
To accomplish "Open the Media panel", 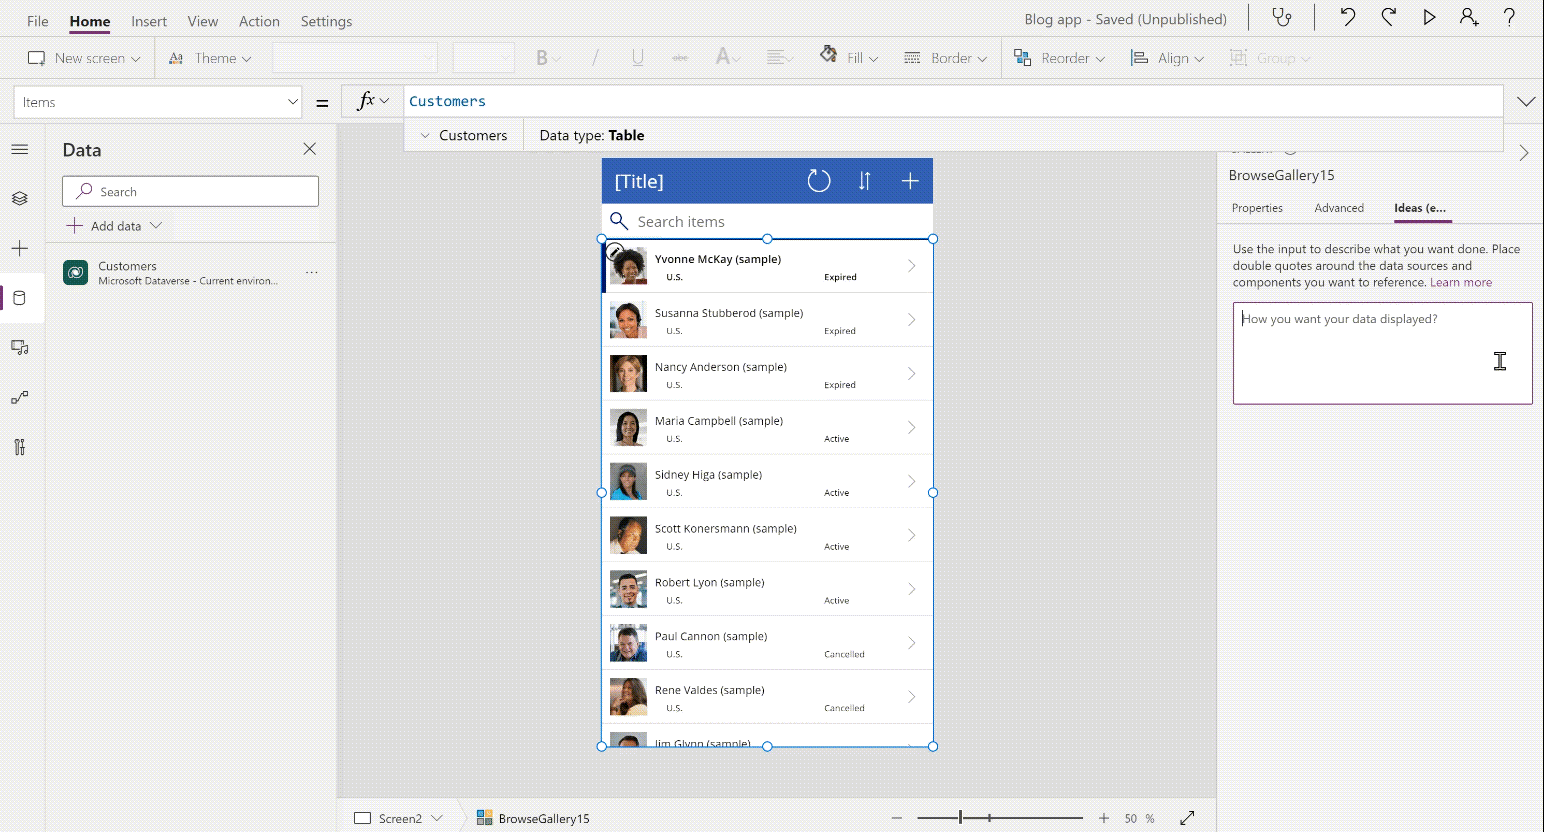I will [20, 347].
